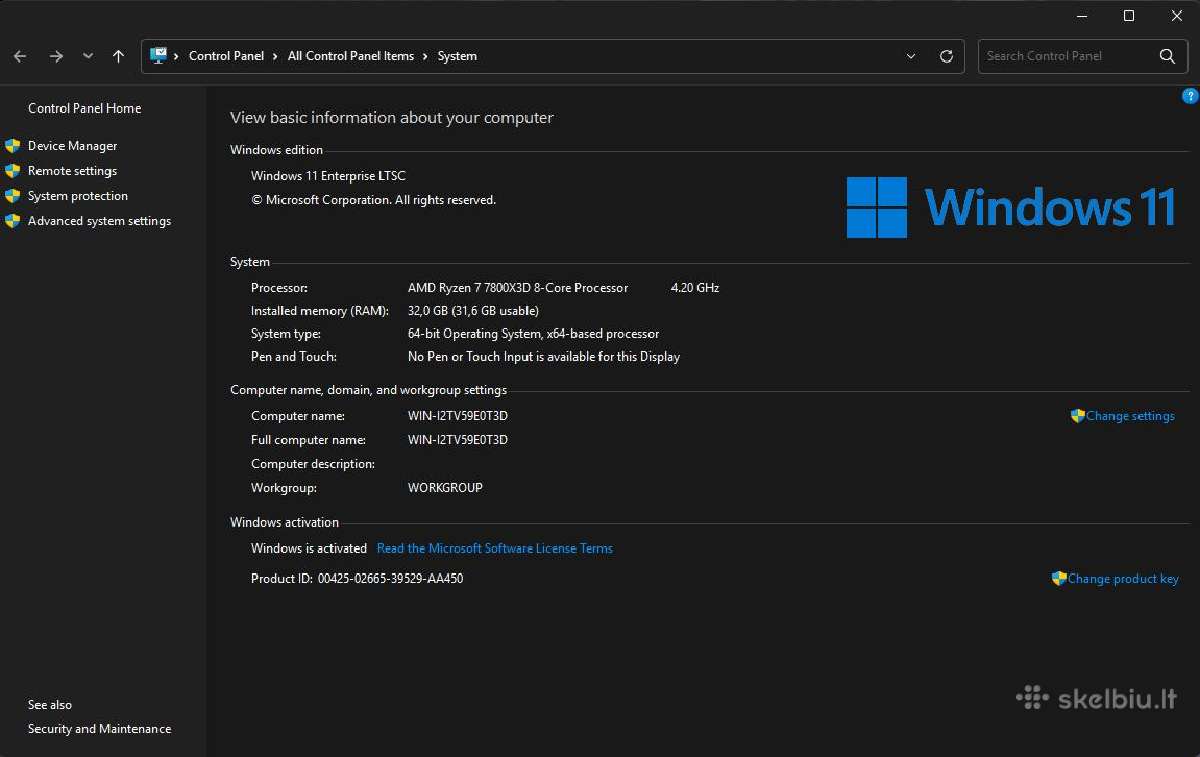This screenshot has width=1200, height=757.
Task: Navigate to All Control Panel Items breadcrumb
Action: (x=351, y=56)
